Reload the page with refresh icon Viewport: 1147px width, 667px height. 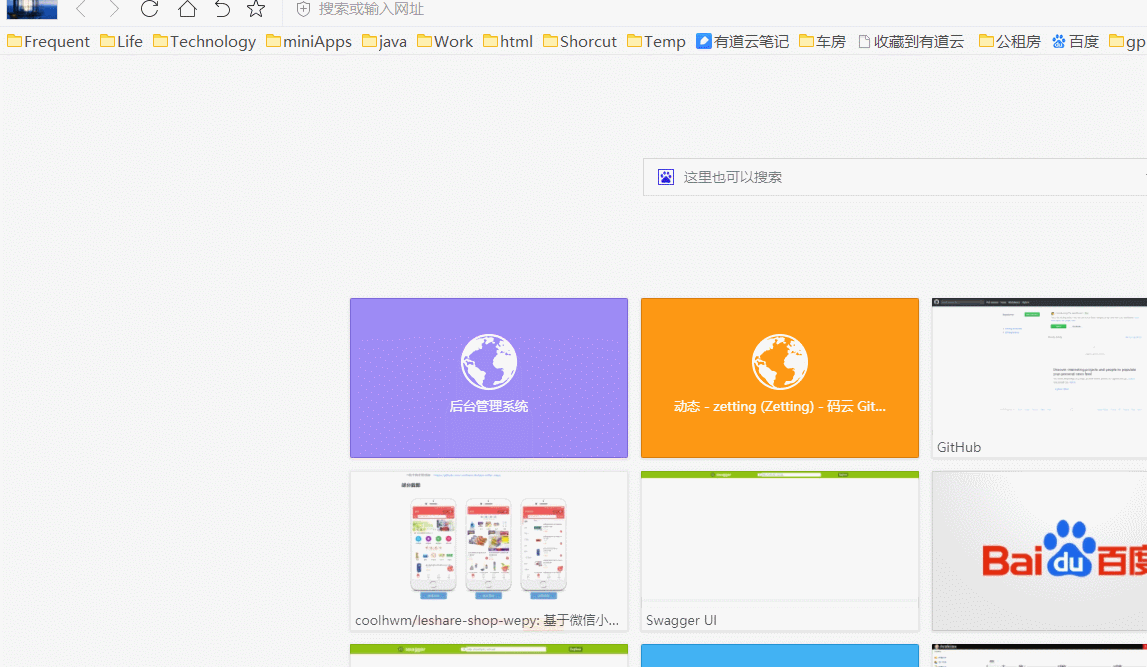pyautogui.click(x=149, y=9)
